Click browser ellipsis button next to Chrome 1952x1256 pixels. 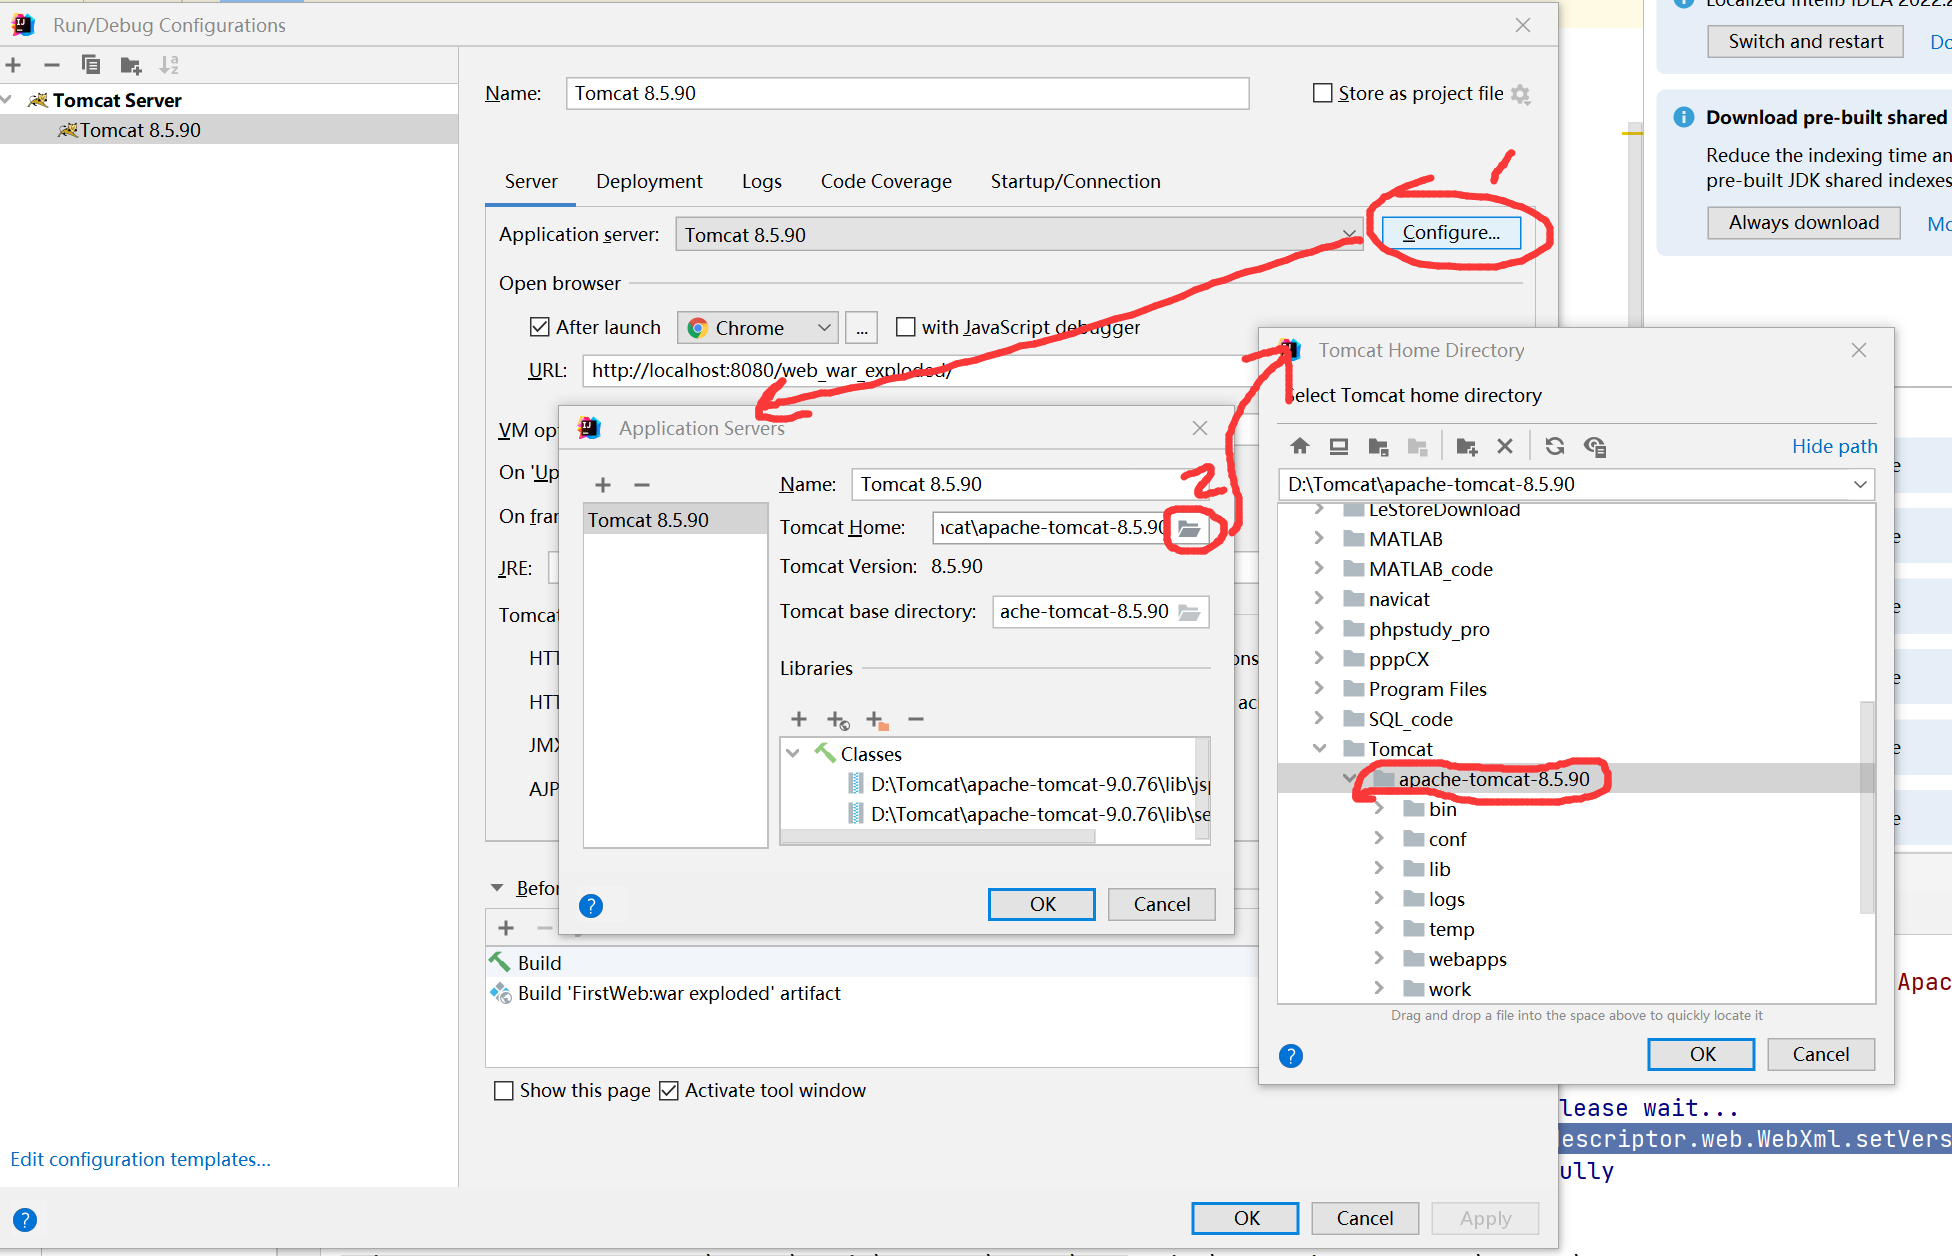click(862, 328)
